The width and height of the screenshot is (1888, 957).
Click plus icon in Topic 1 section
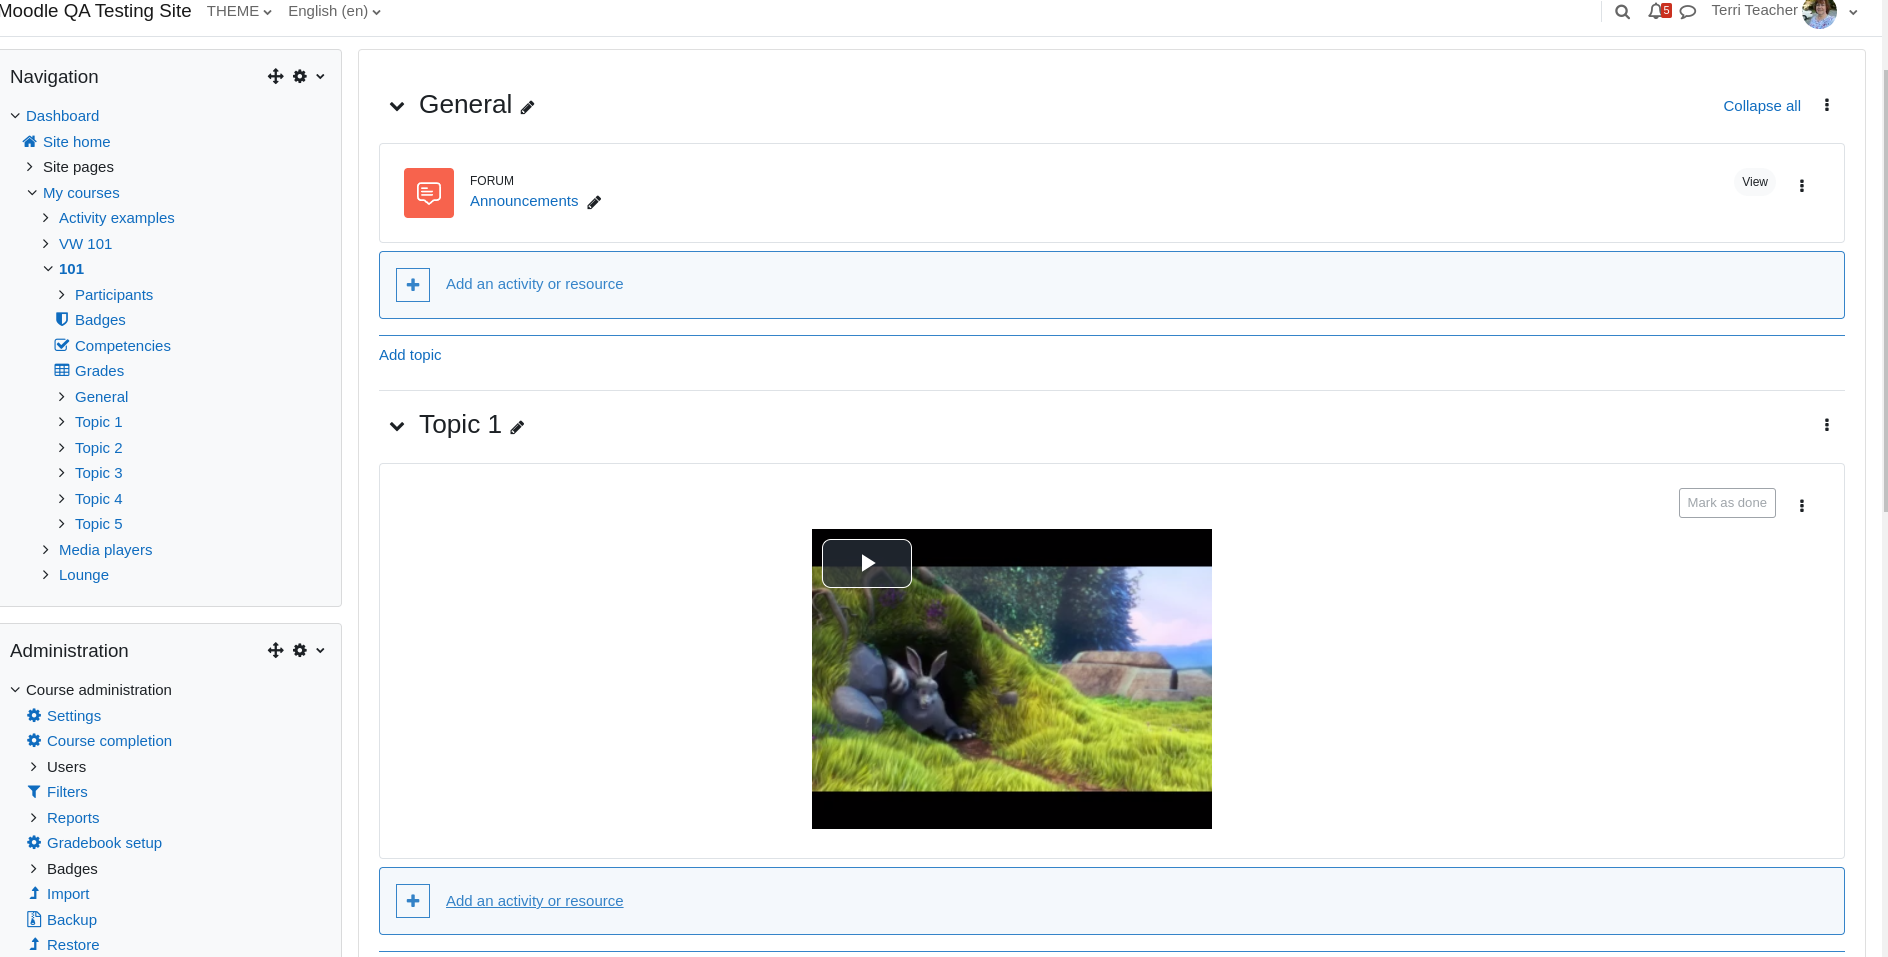tap(413, 901)
